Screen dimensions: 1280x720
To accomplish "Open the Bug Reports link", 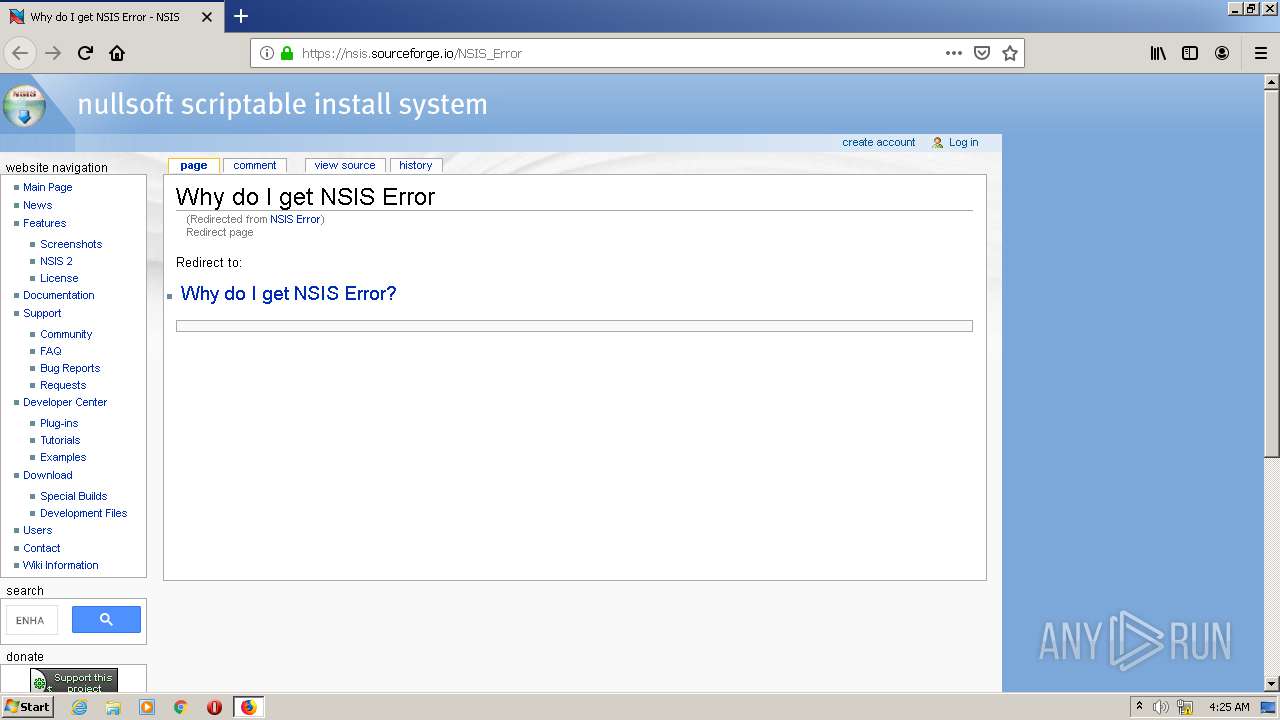I will click(x=70, y=368).
